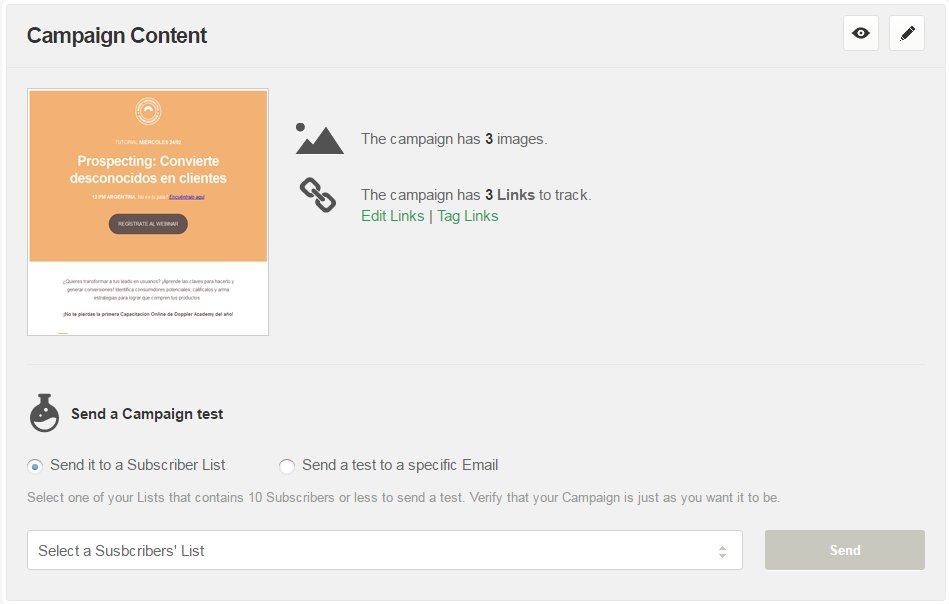Click the campaign email thumbnail preview
Screen dimensions: 949x604
tap(148, 212)
